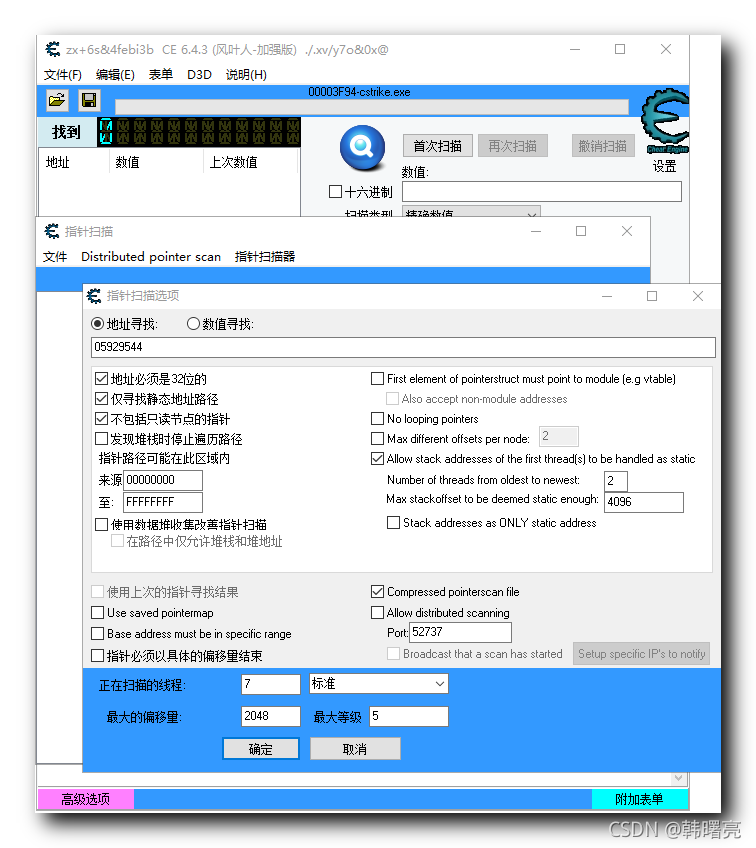This screenshot has height=848, width=756.
Task: Open scan type dropdown in main window
Action: [x=471, y=212]
